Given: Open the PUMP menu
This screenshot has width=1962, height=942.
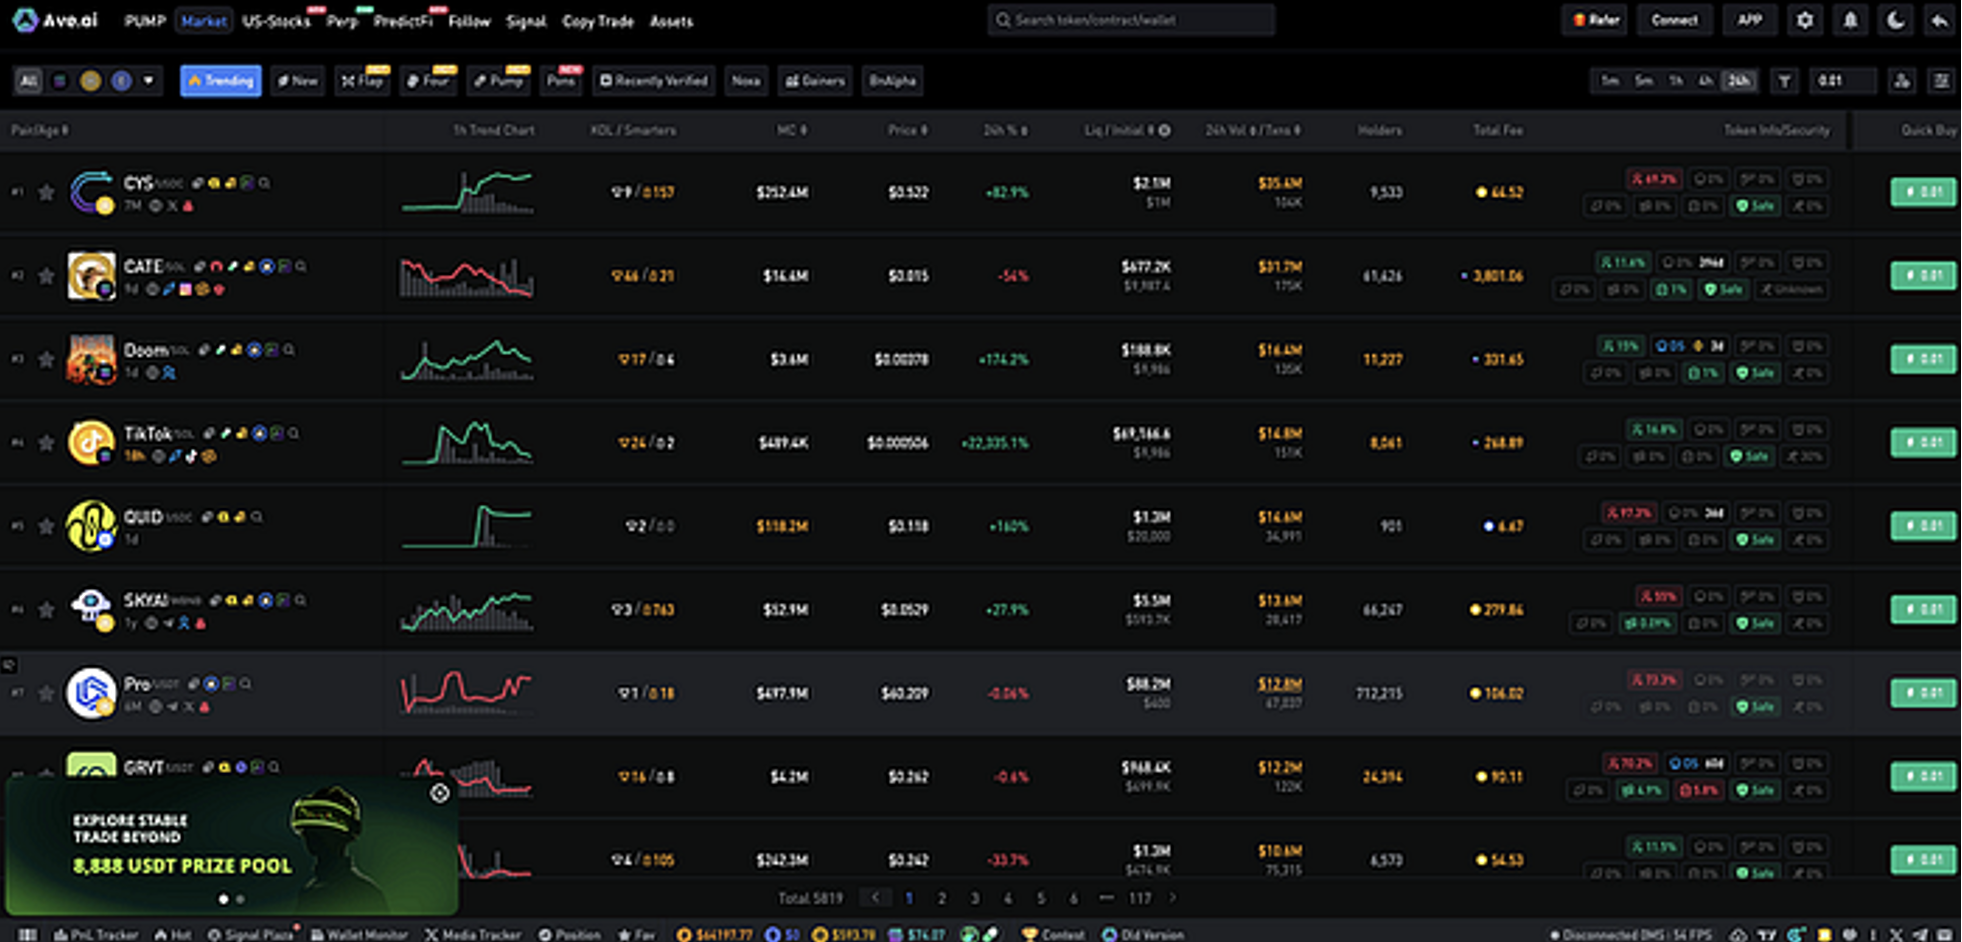Looking at the screenshot, I should pyautogui.click(x=145, y=21).
